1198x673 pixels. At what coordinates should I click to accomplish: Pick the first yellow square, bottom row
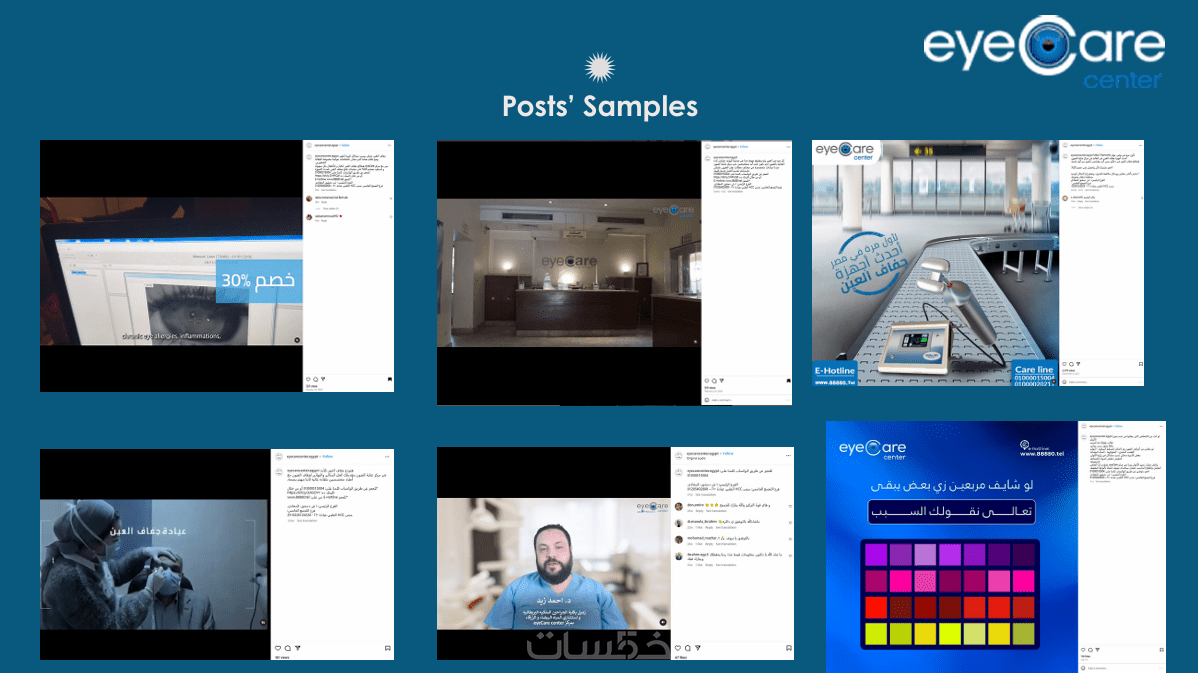(876, 633)
